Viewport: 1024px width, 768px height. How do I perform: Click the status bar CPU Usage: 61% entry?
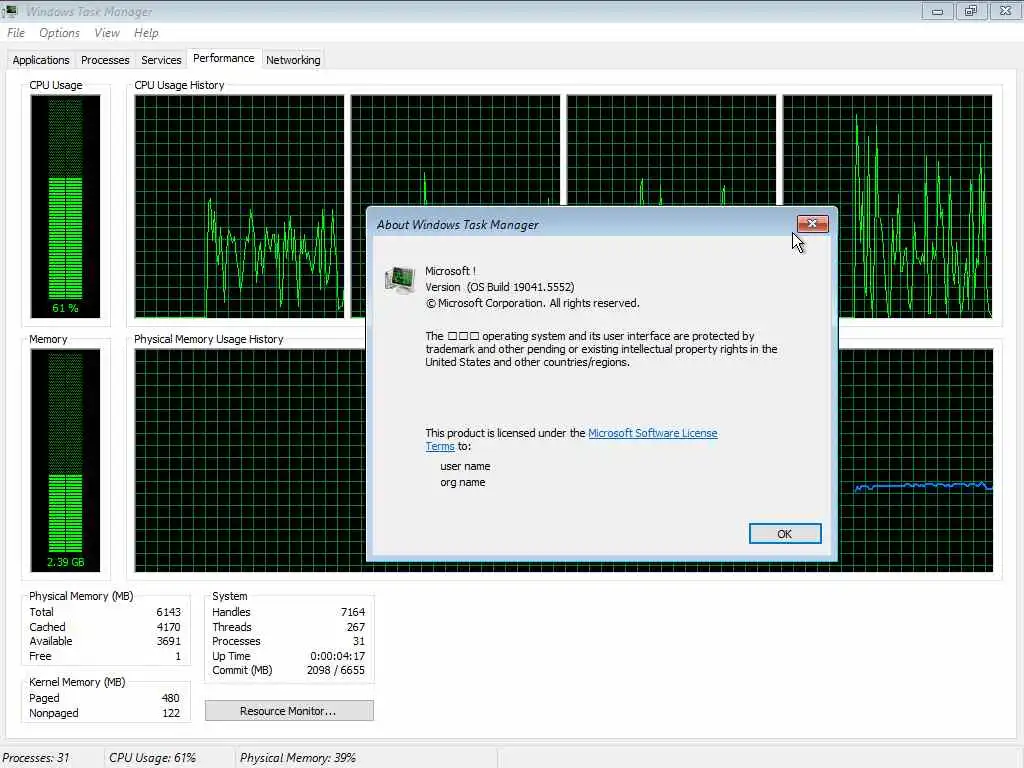point(152,758)
